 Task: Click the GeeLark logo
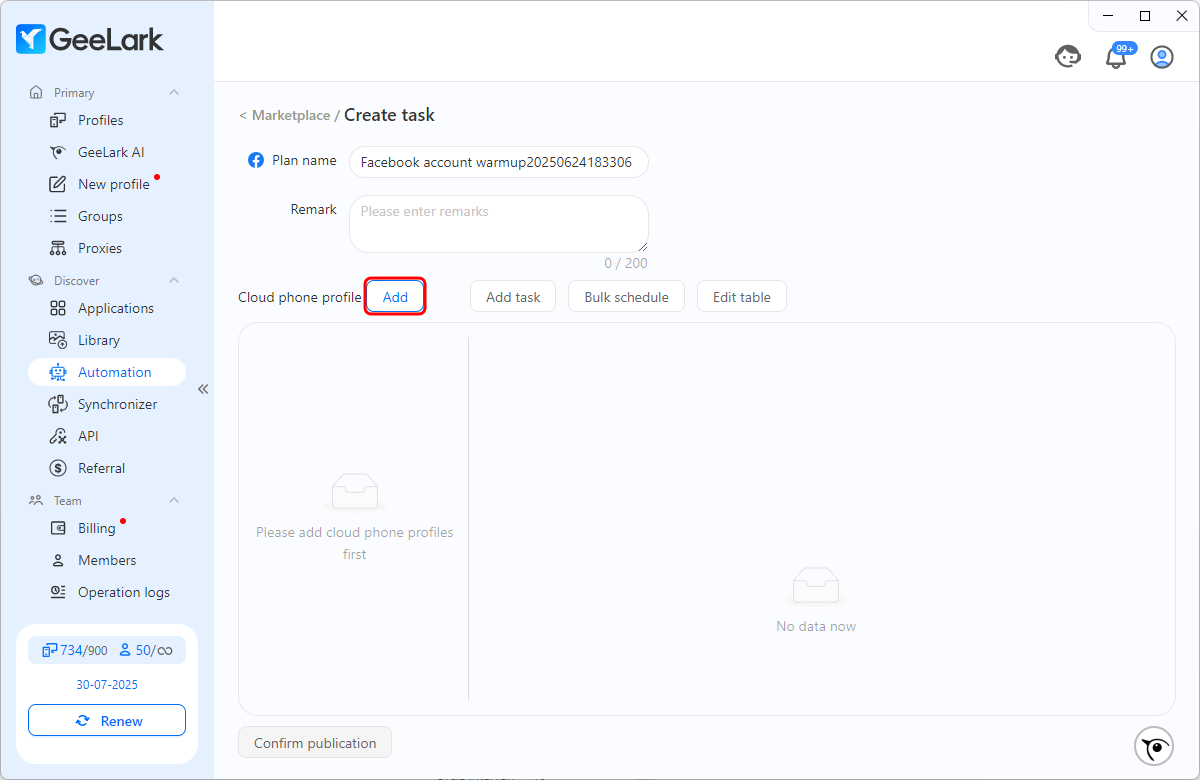[89, 39]
